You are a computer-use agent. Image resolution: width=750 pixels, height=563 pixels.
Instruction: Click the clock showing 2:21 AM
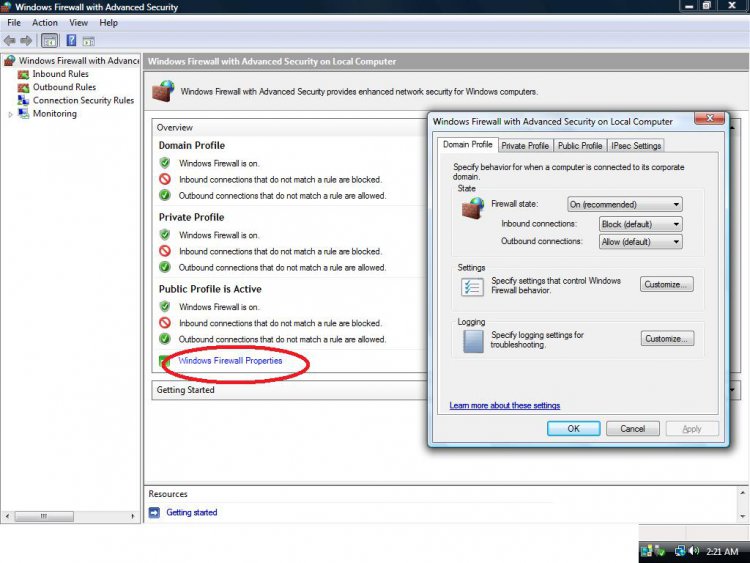click(x=722, y=552)
